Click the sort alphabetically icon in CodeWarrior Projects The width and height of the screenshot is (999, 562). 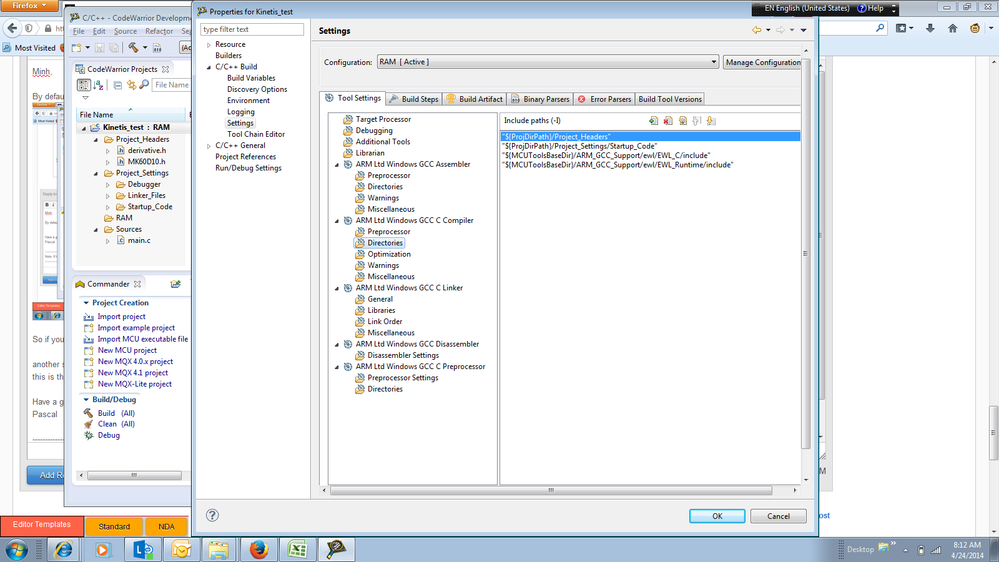pyautogui.click(x=98, y=85)
